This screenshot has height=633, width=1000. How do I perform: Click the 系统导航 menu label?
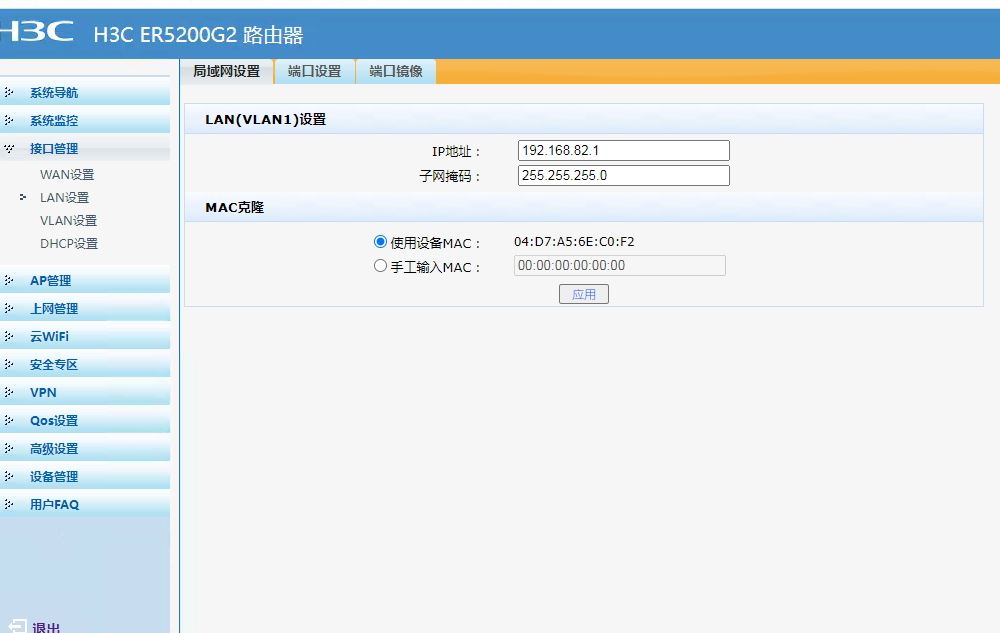click(x=54, y=93)
